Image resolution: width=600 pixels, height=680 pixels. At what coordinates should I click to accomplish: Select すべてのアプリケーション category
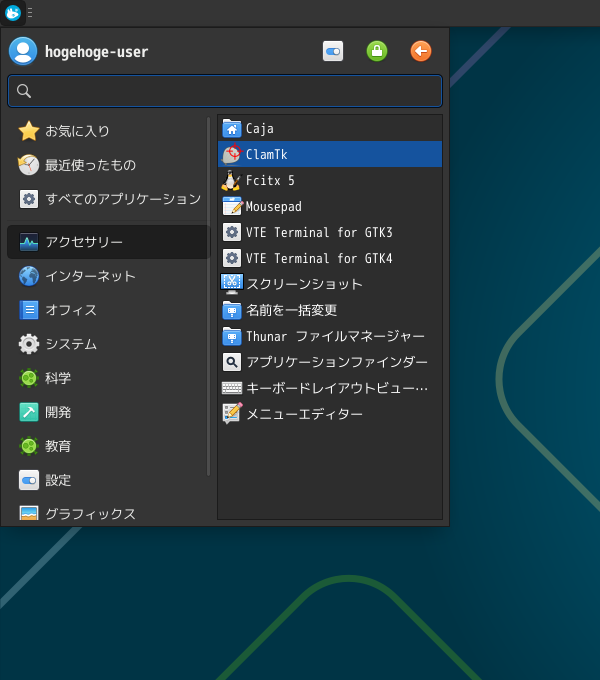[x=109, y=199]
